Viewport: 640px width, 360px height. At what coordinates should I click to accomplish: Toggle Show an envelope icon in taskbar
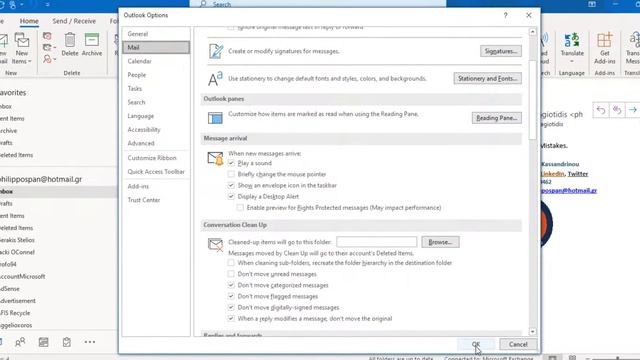(231, 185)
